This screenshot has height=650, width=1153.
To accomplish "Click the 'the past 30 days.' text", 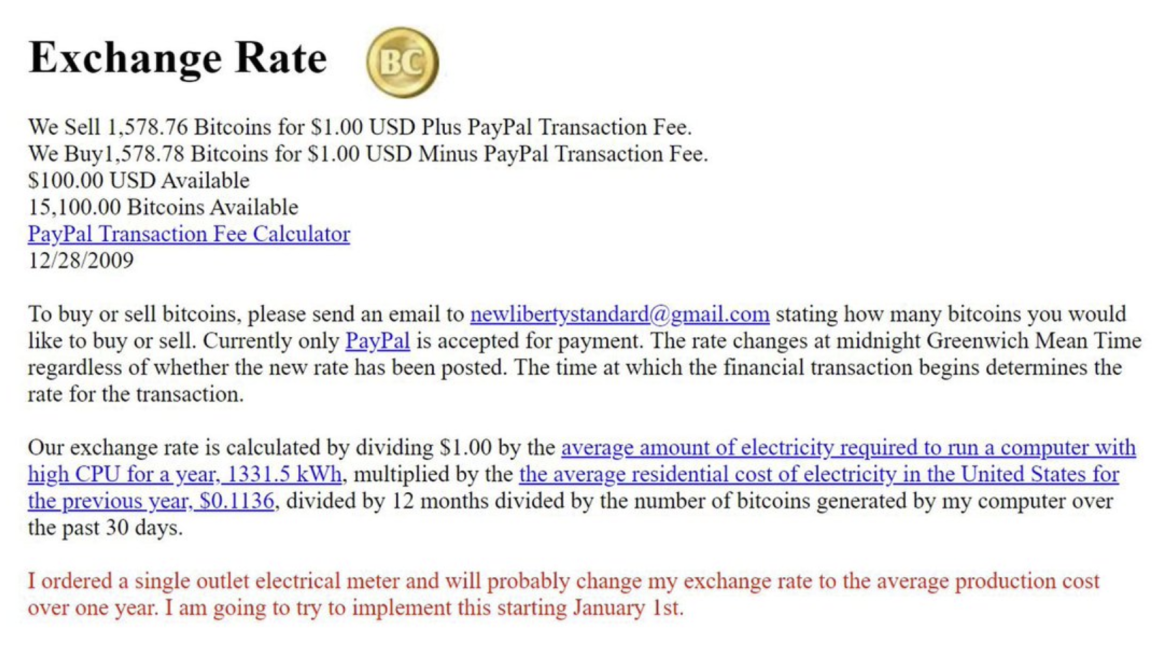I will (x=105, y=528).
